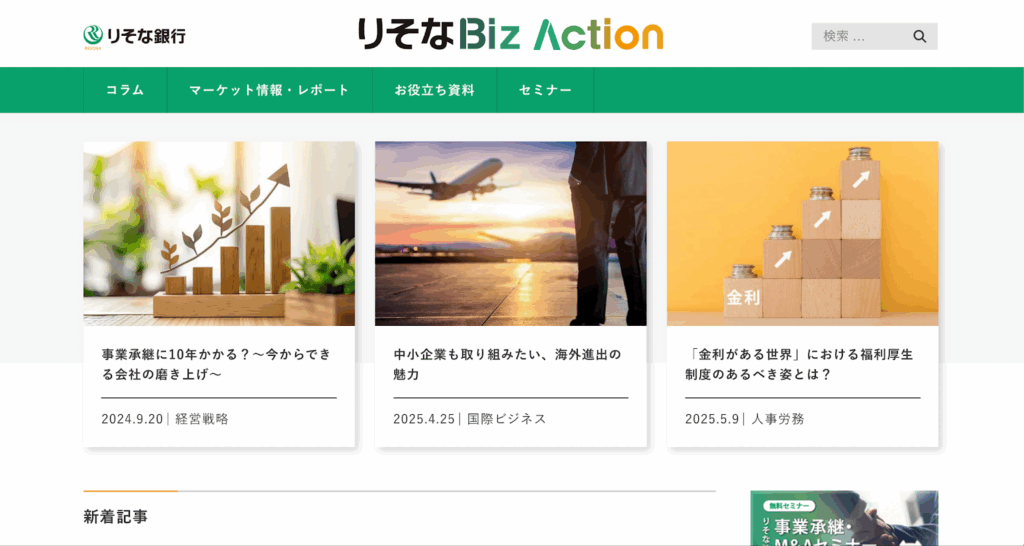Open the コラム menu item
Viewport: 1024px width, 546px height.
125,90
